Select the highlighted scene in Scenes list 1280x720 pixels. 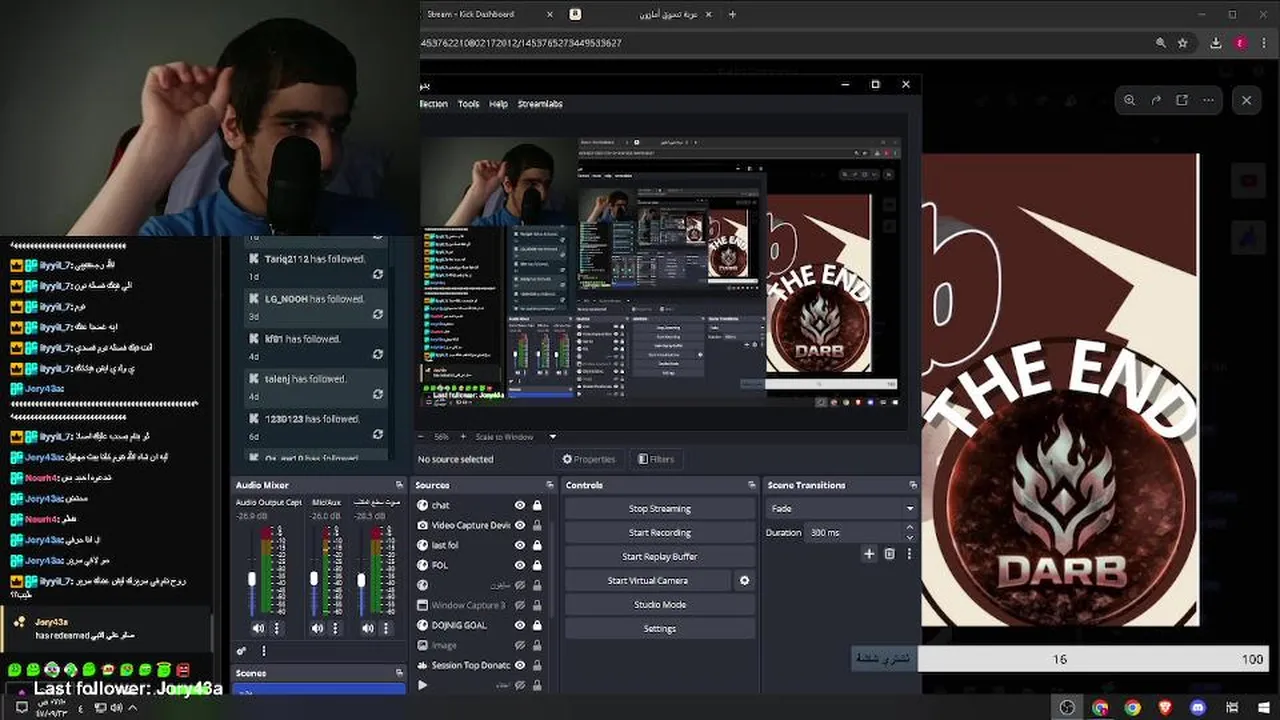coord(319,689)
